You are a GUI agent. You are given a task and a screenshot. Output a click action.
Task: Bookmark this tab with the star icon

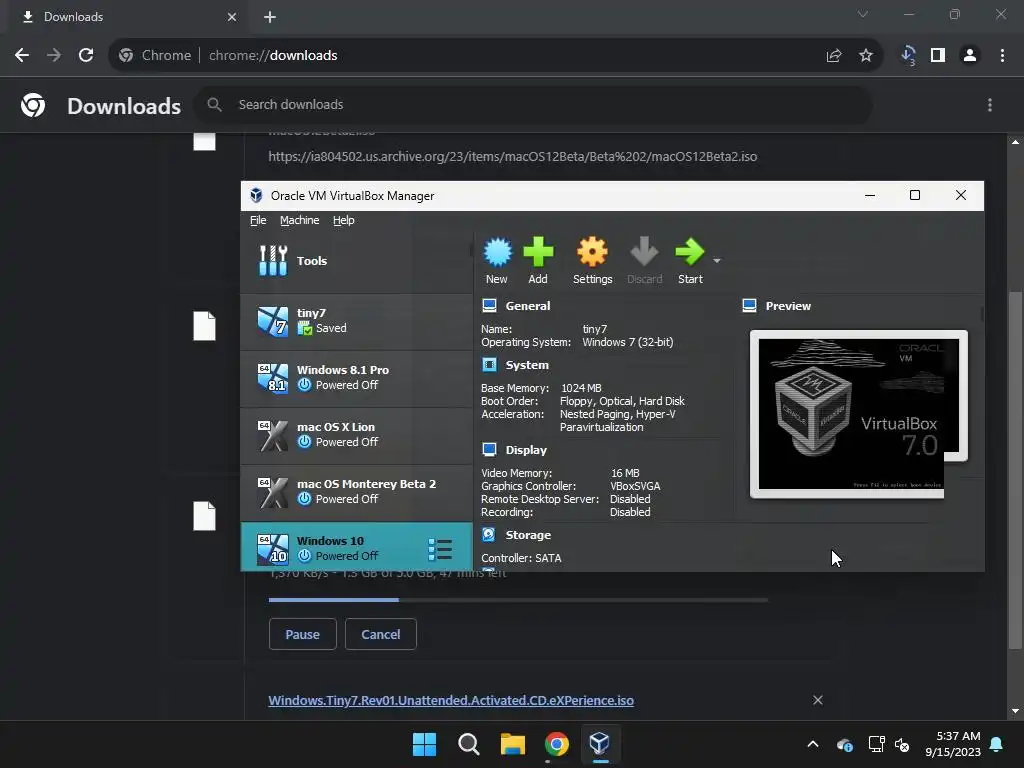click(x=866, y=56)
